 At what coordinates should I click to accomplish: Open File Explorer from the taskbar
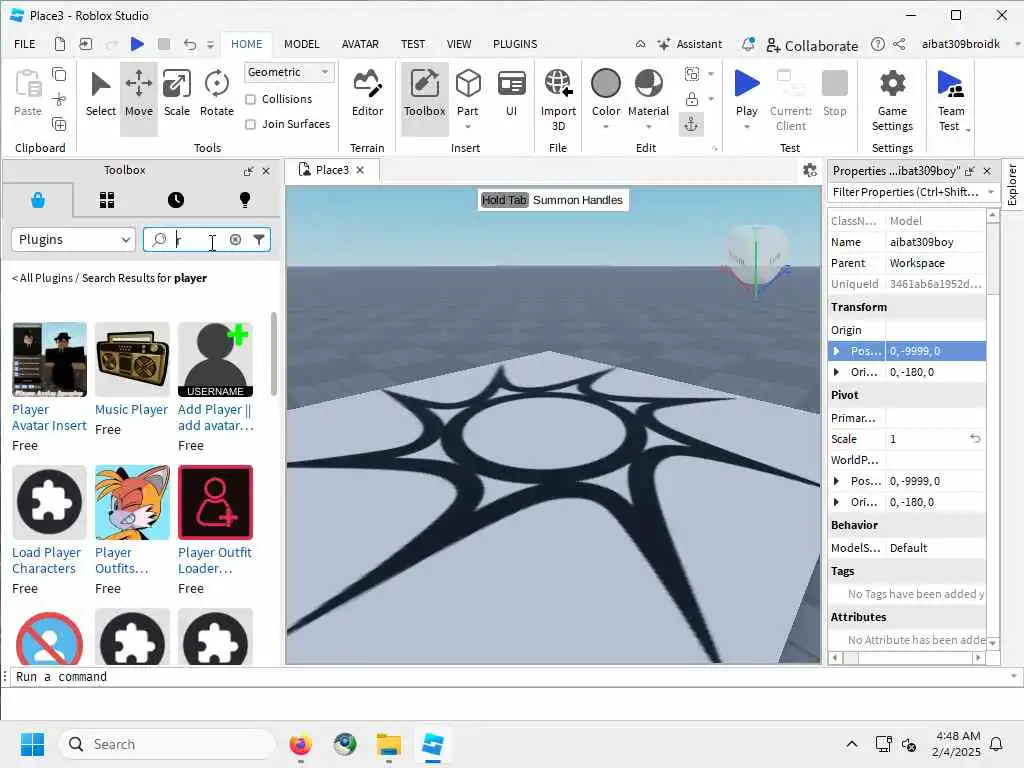point(389,744)
